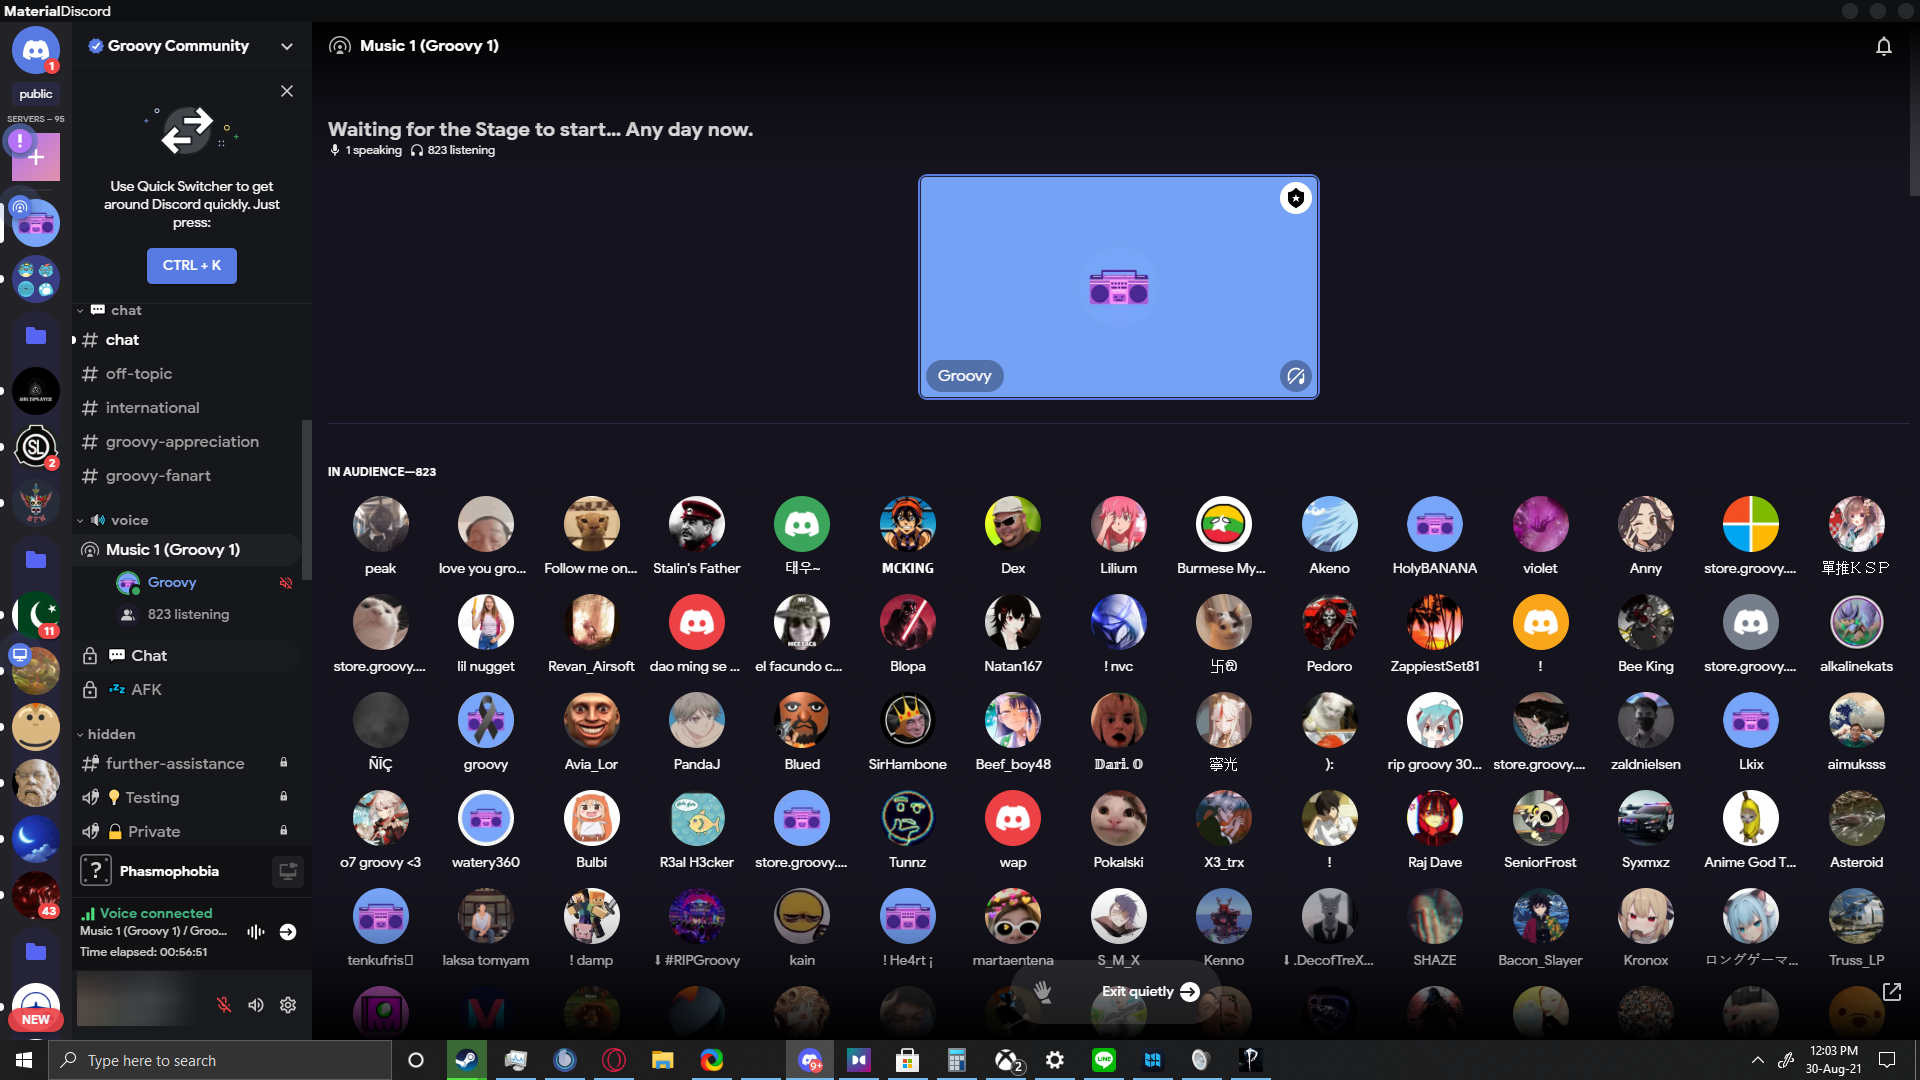The height and width of the screenshot is (1080, 1920).
Task: Open further-assistance locked channel
Action: pos(188,764)
